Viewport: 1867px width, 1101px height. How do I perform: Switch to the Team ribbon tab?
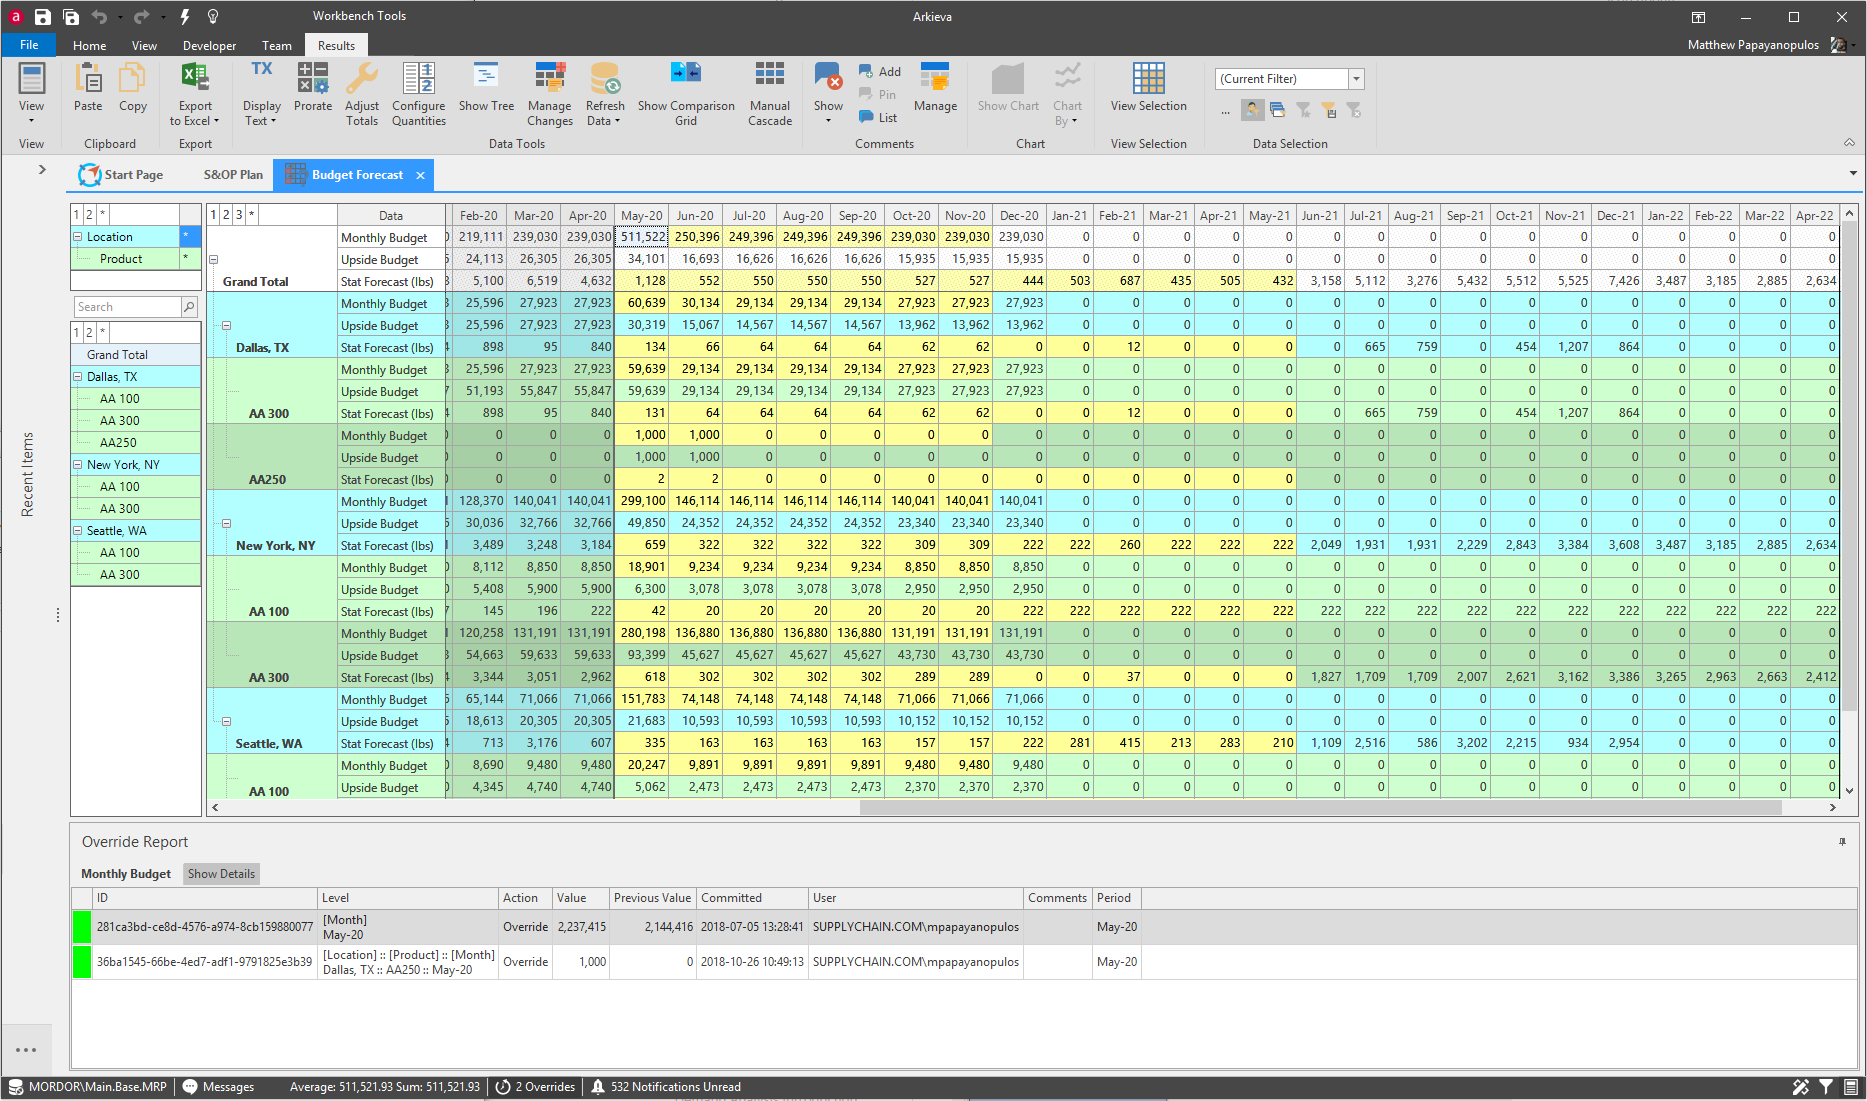point(277,46)
